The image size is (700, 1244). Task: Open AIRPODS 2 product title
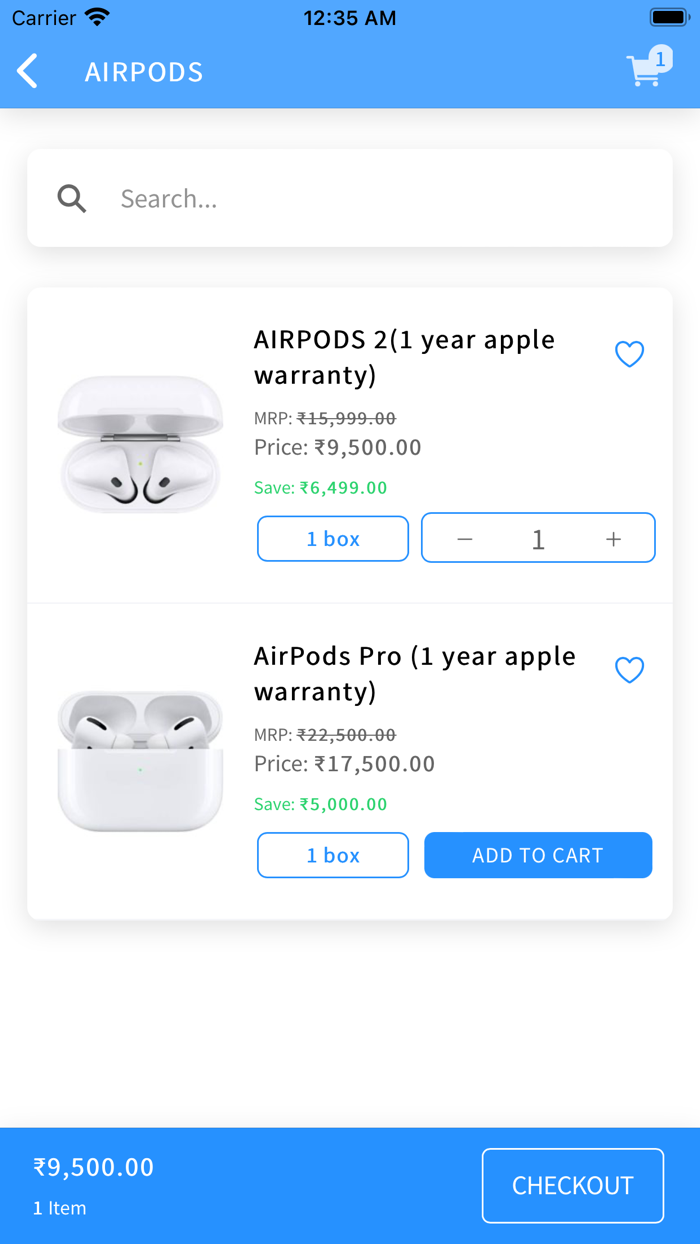pyautogui.click(x=404, y=357)
